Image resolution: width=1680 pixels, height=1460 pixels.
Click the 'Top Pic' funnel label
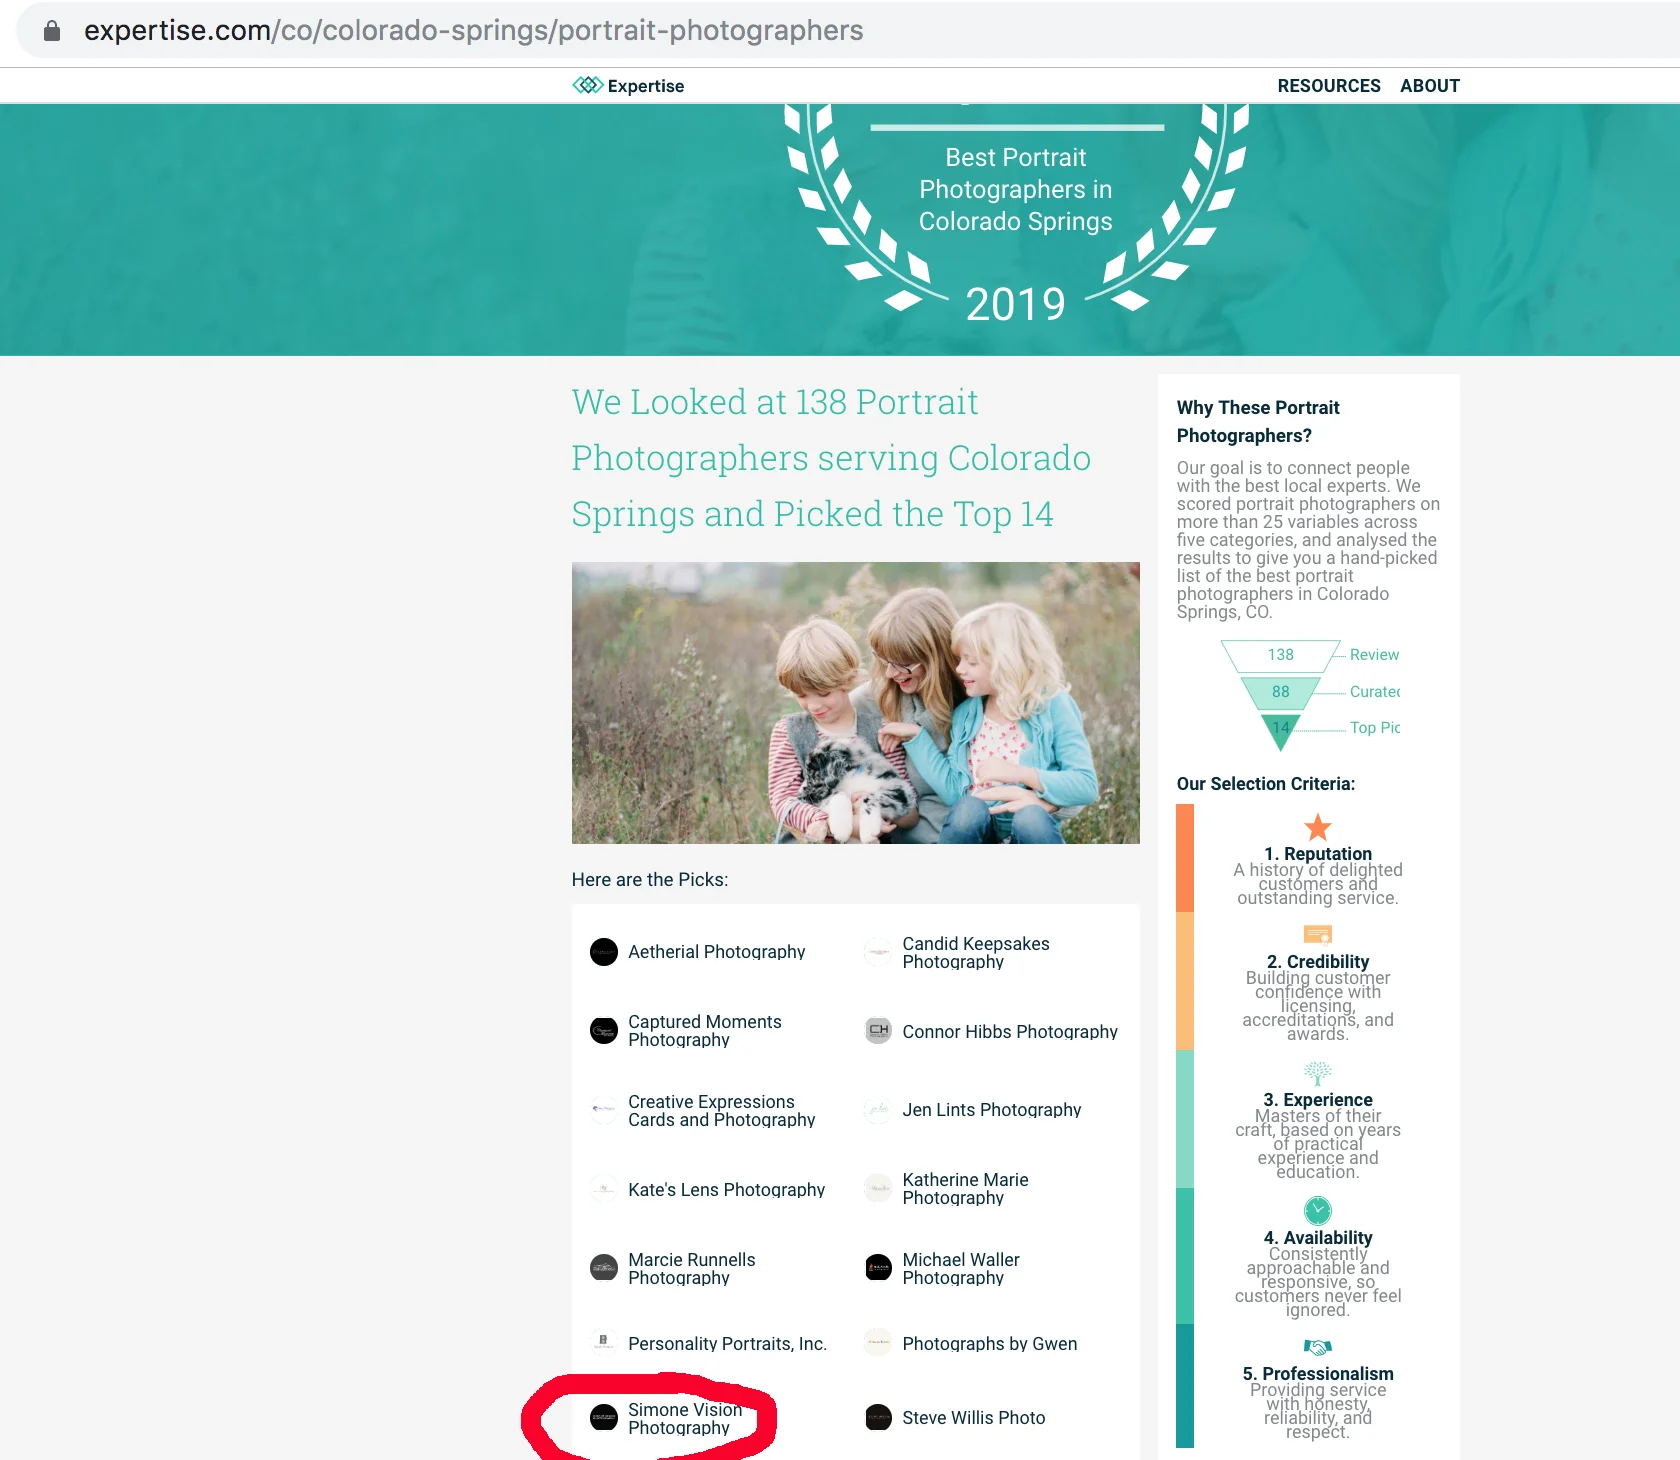[x=1375, y=728]
